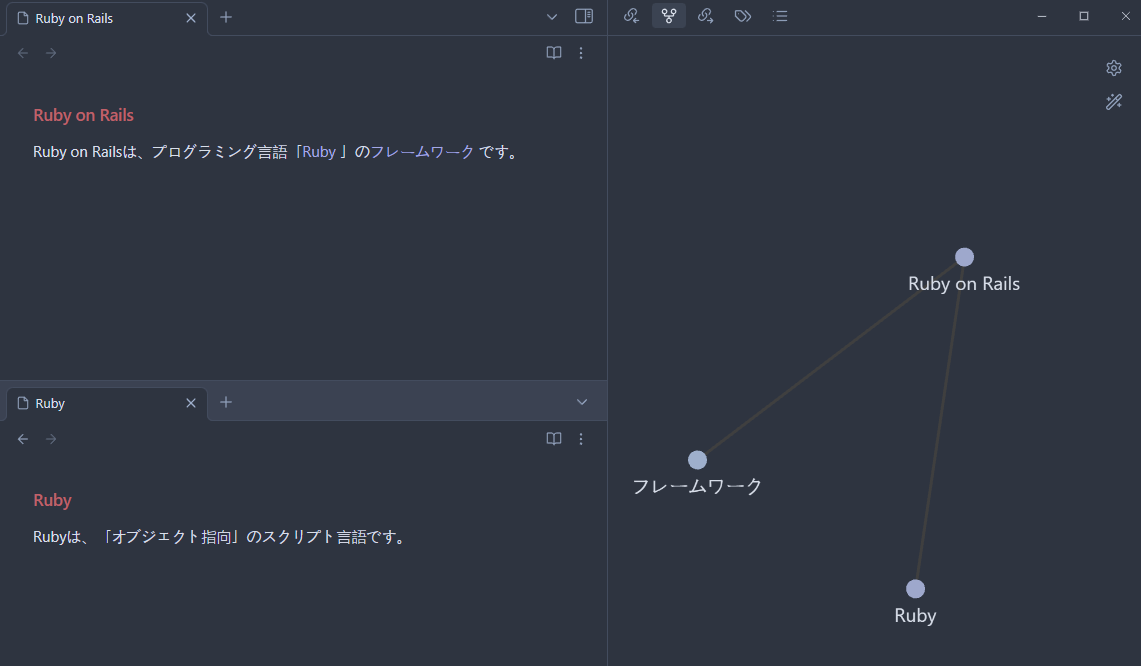Image resolution: width=1141 pixels, height=666 pixels.
Task: Click the Ruby note title heading
Action: [x=52, y=500]
